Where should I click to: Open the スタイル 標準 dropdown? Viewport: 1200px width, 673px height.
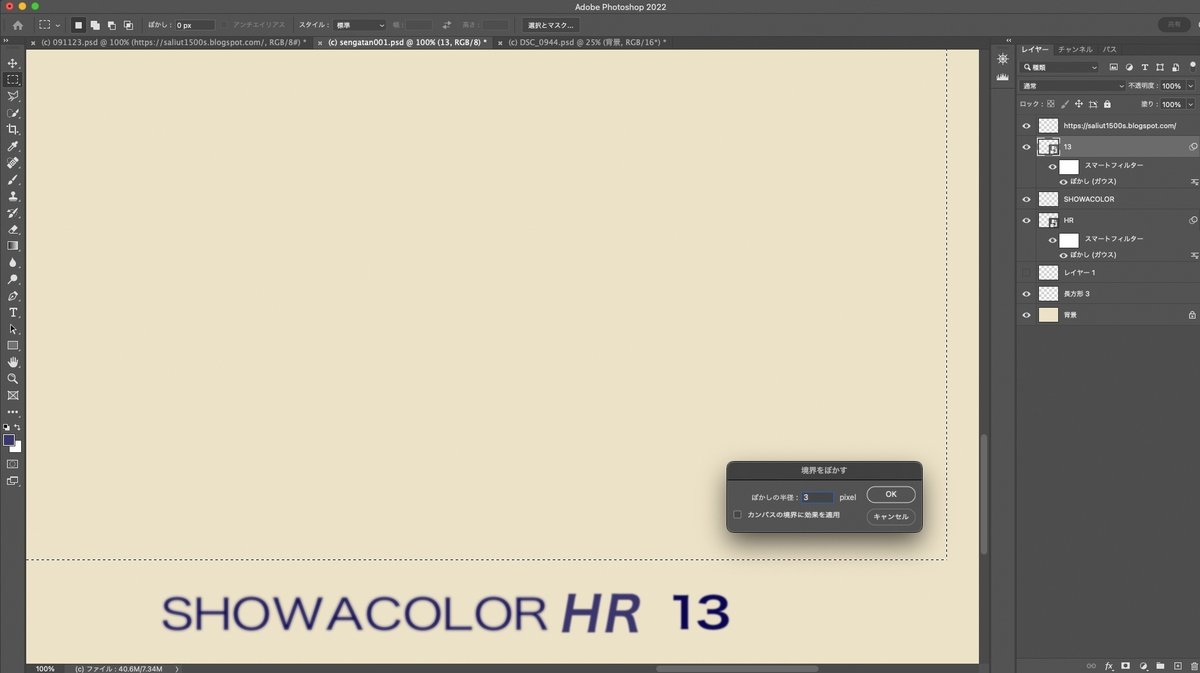click(362, 24)
